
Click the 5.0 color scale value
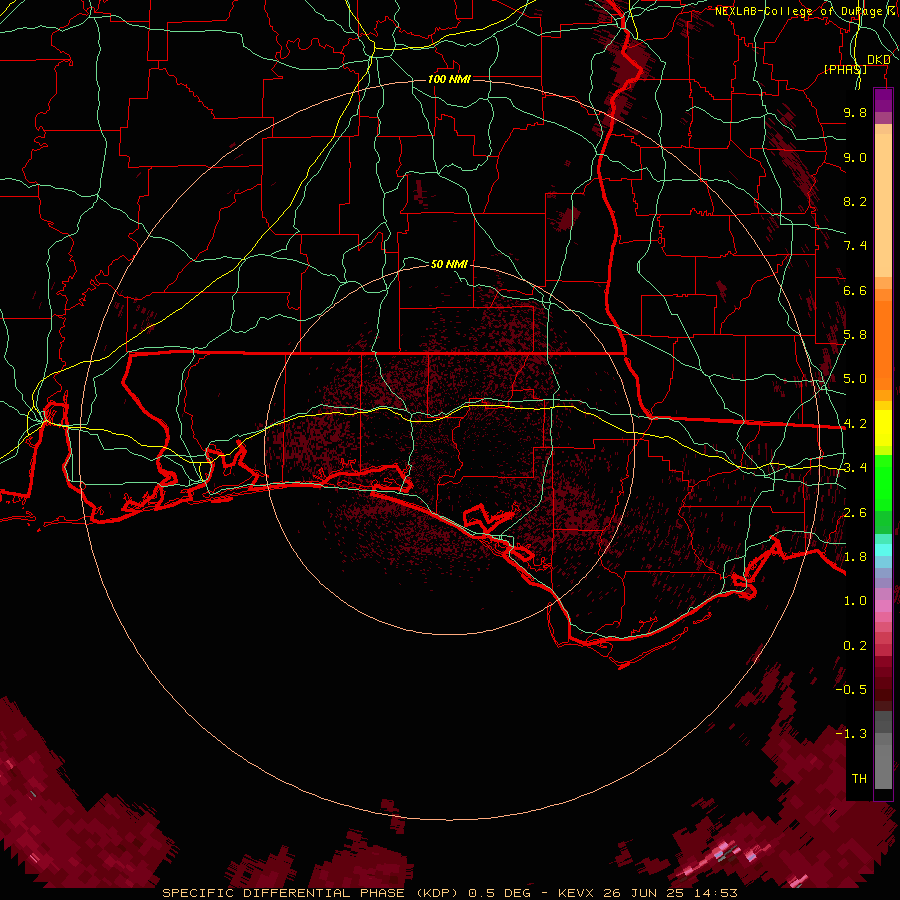point(855,379)
